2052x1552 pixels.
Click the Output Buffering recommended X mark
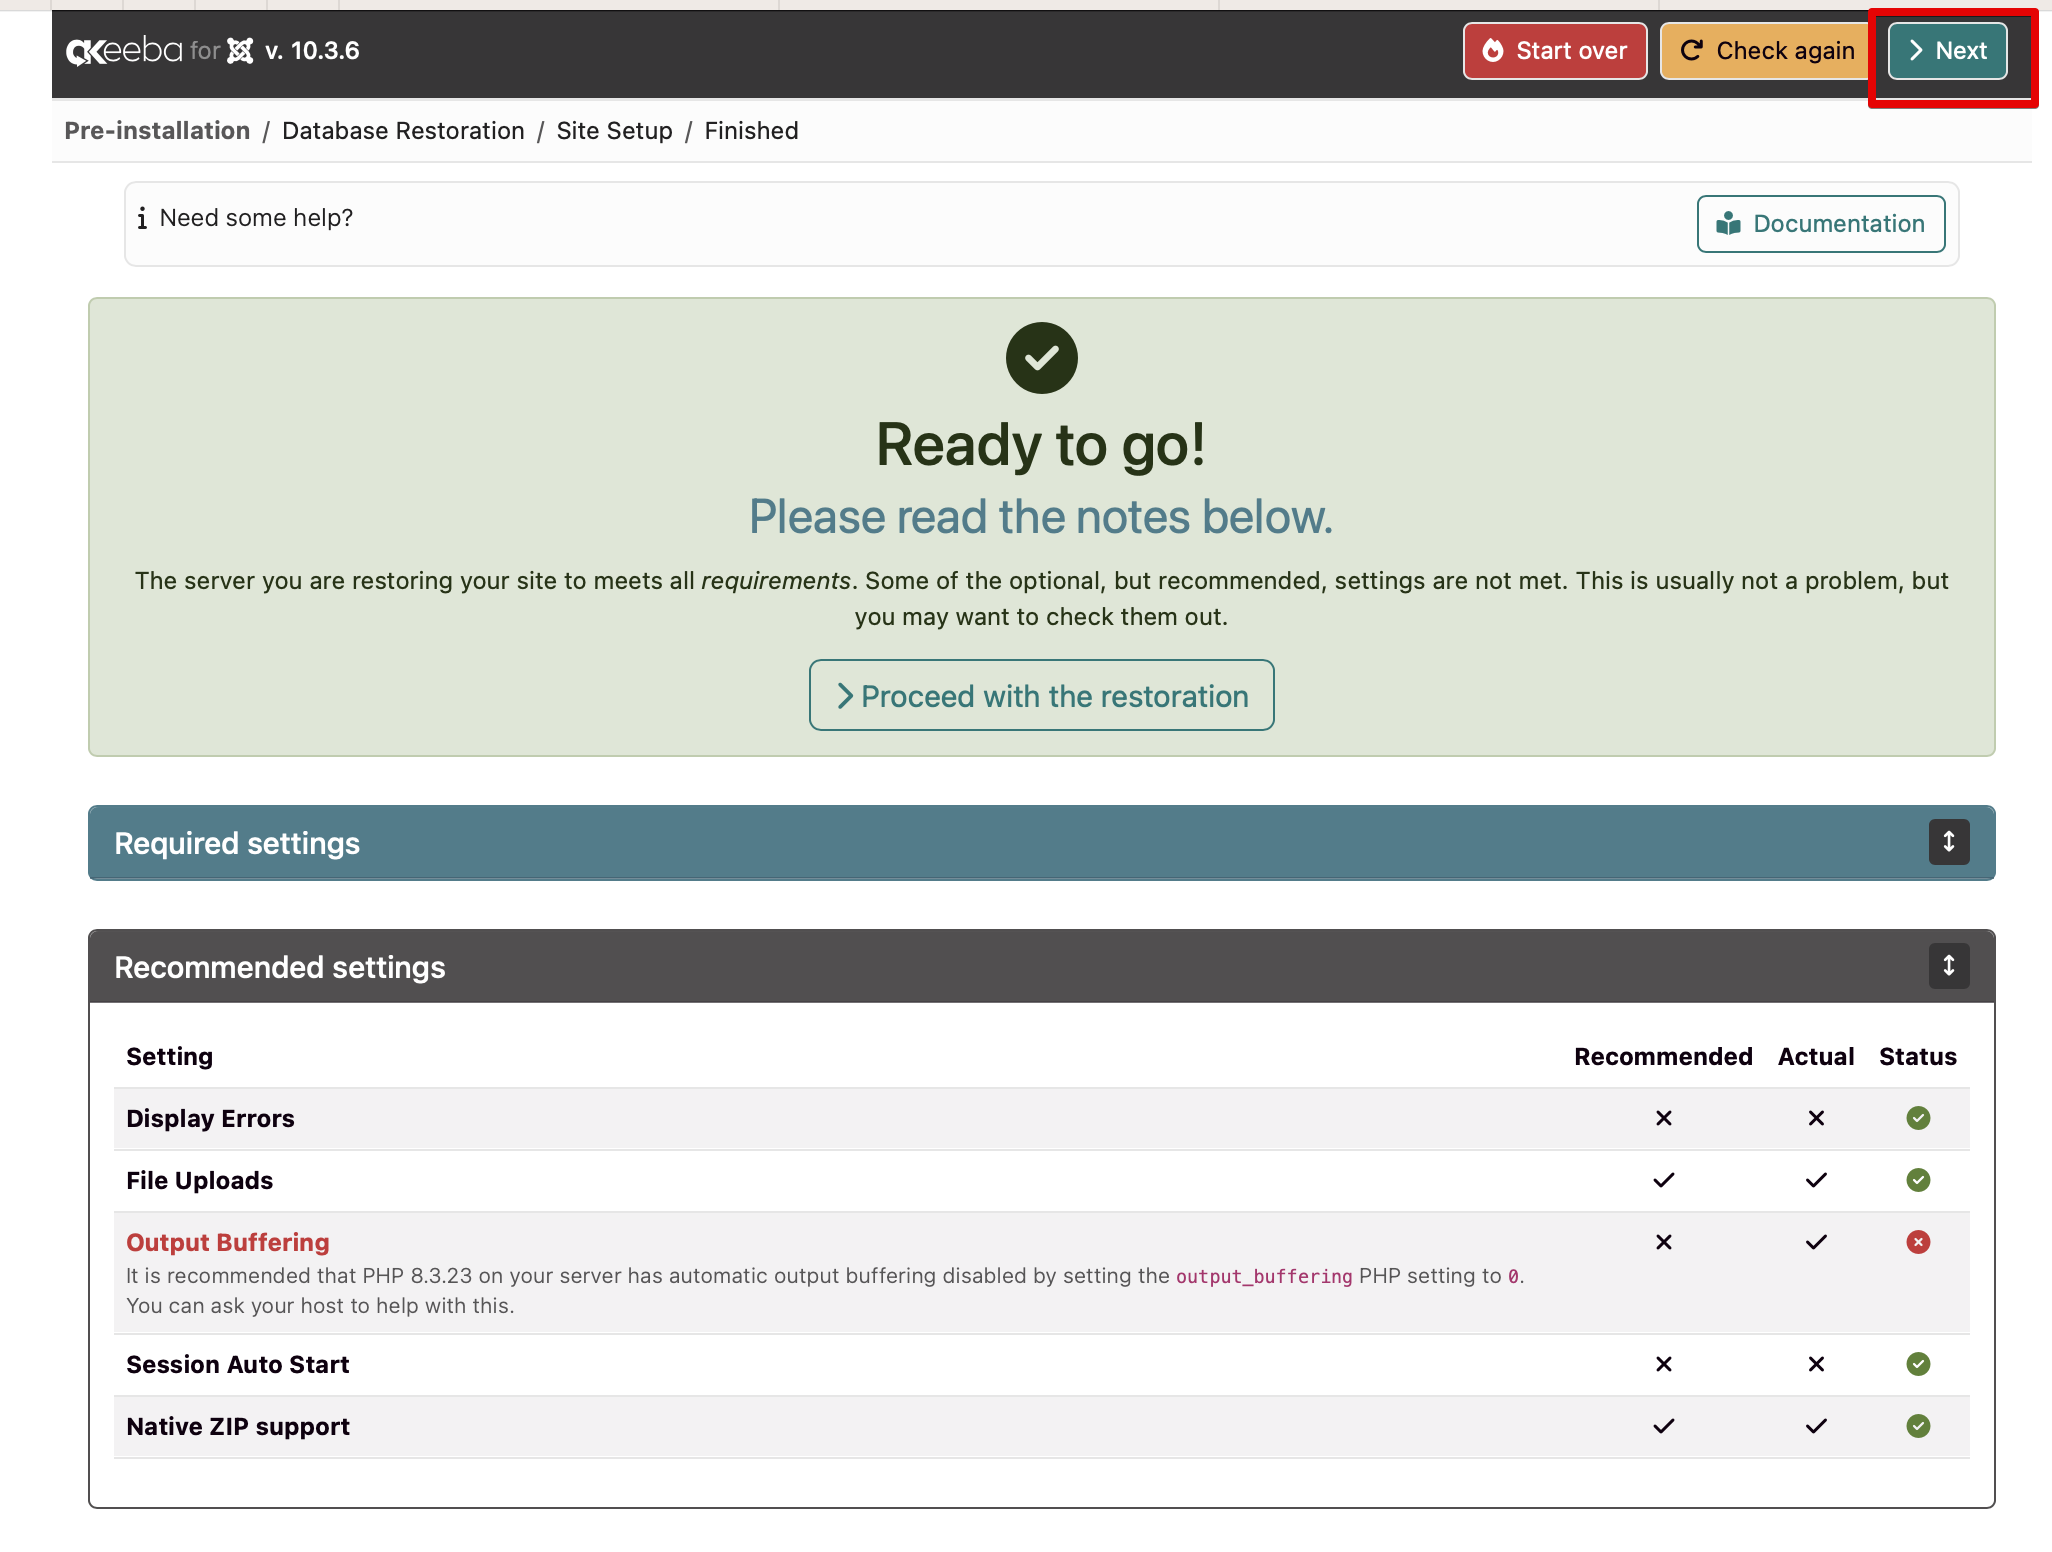(x=1663, y=1242)
